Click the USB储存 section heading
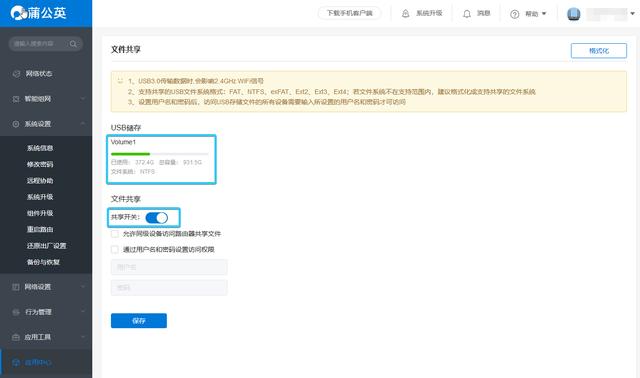Image resolution: width=640 pixels, height=378 pixels. pos(126,128)
